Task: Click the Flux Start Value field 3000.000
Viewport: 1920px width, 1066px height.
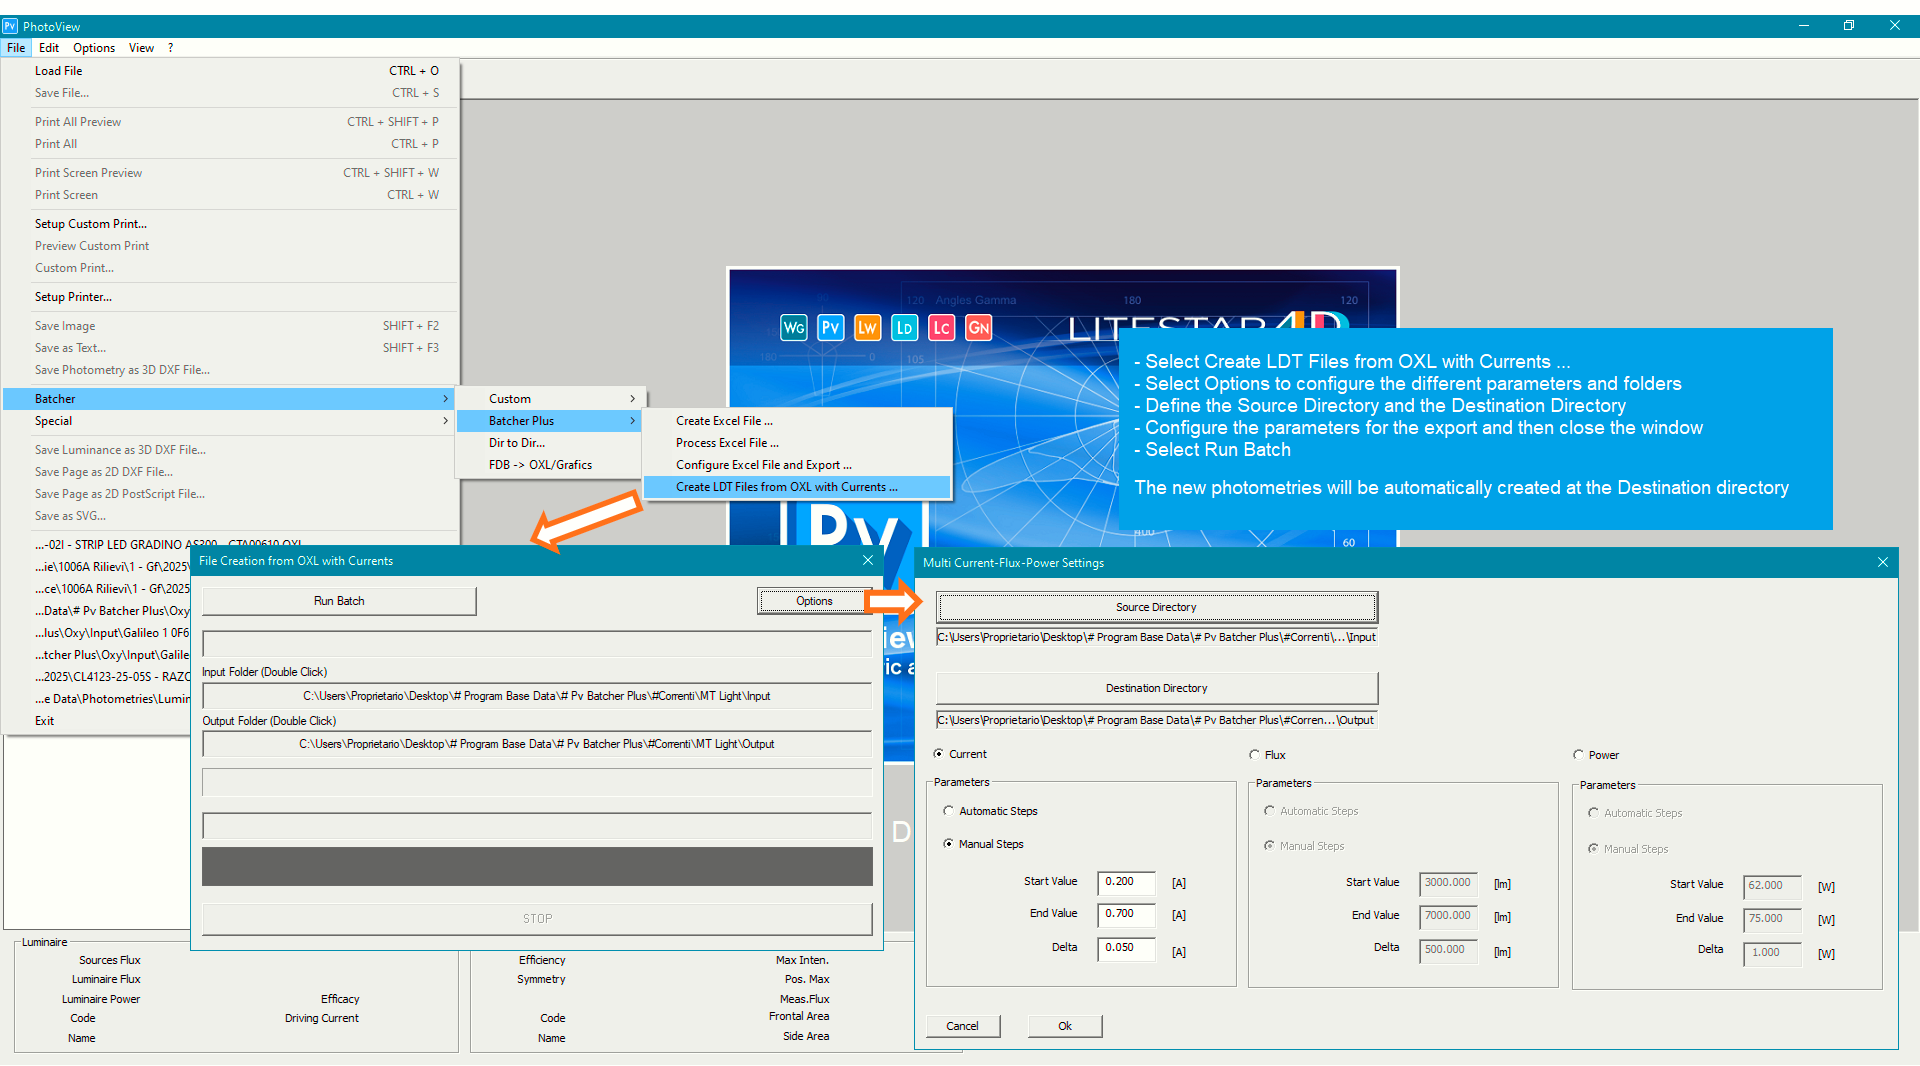Action: (x=1449, y=883)
